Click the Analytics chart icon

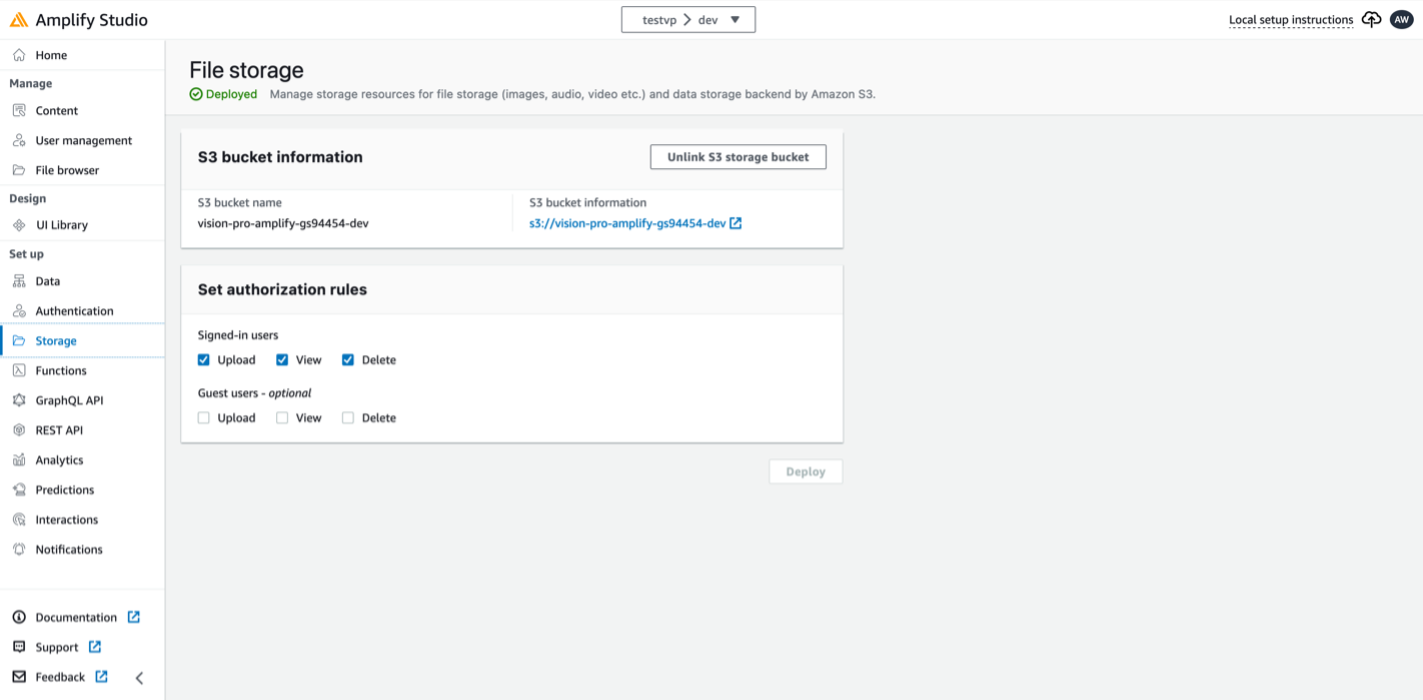tap(19, 460)
